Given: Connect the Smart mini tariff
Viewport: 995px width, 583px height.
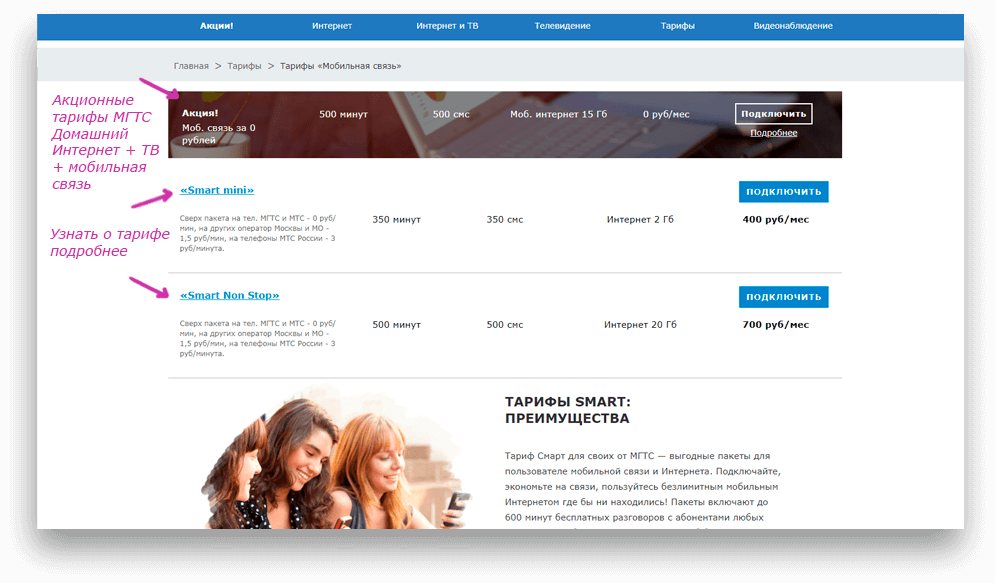Looking at the screenshot, I should (783, 192).
